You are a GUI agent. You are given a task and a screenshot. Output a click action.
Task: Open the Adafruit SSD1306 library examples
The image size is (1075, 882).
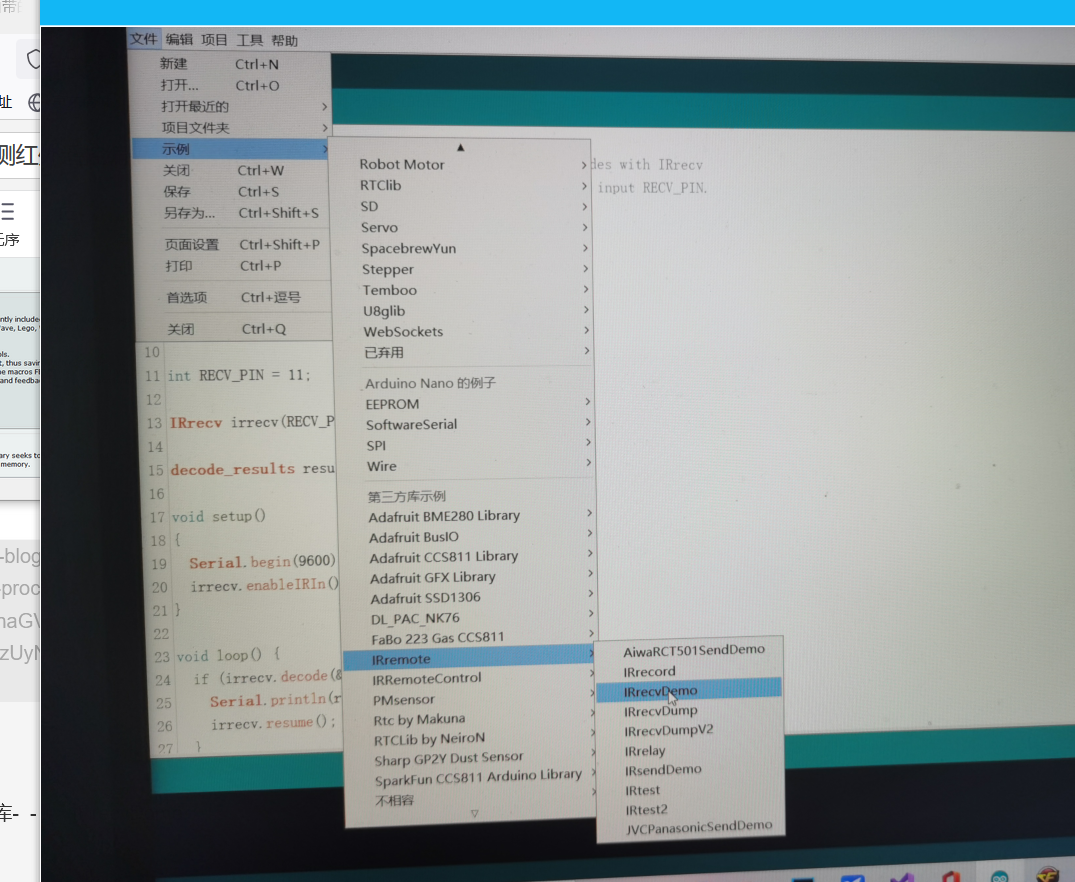click(x=423, y=597)
